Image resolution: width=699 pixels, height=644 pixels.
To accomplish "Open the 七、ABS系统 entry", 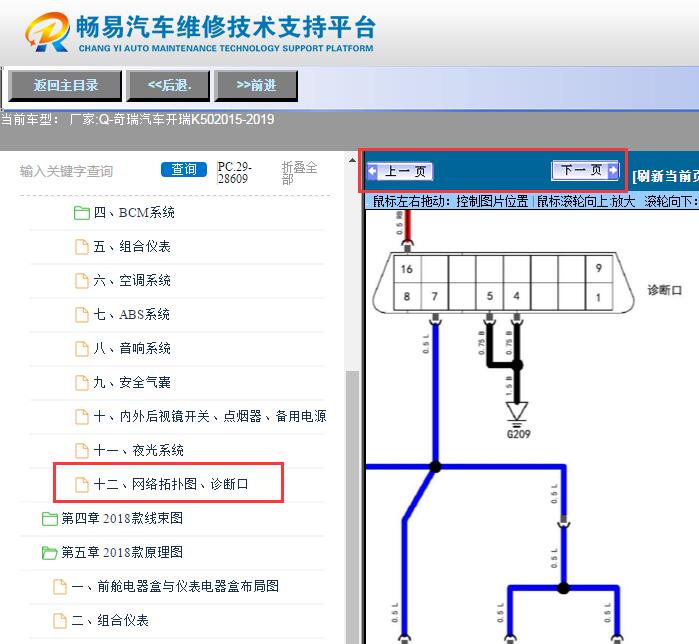I will (132, 314).
